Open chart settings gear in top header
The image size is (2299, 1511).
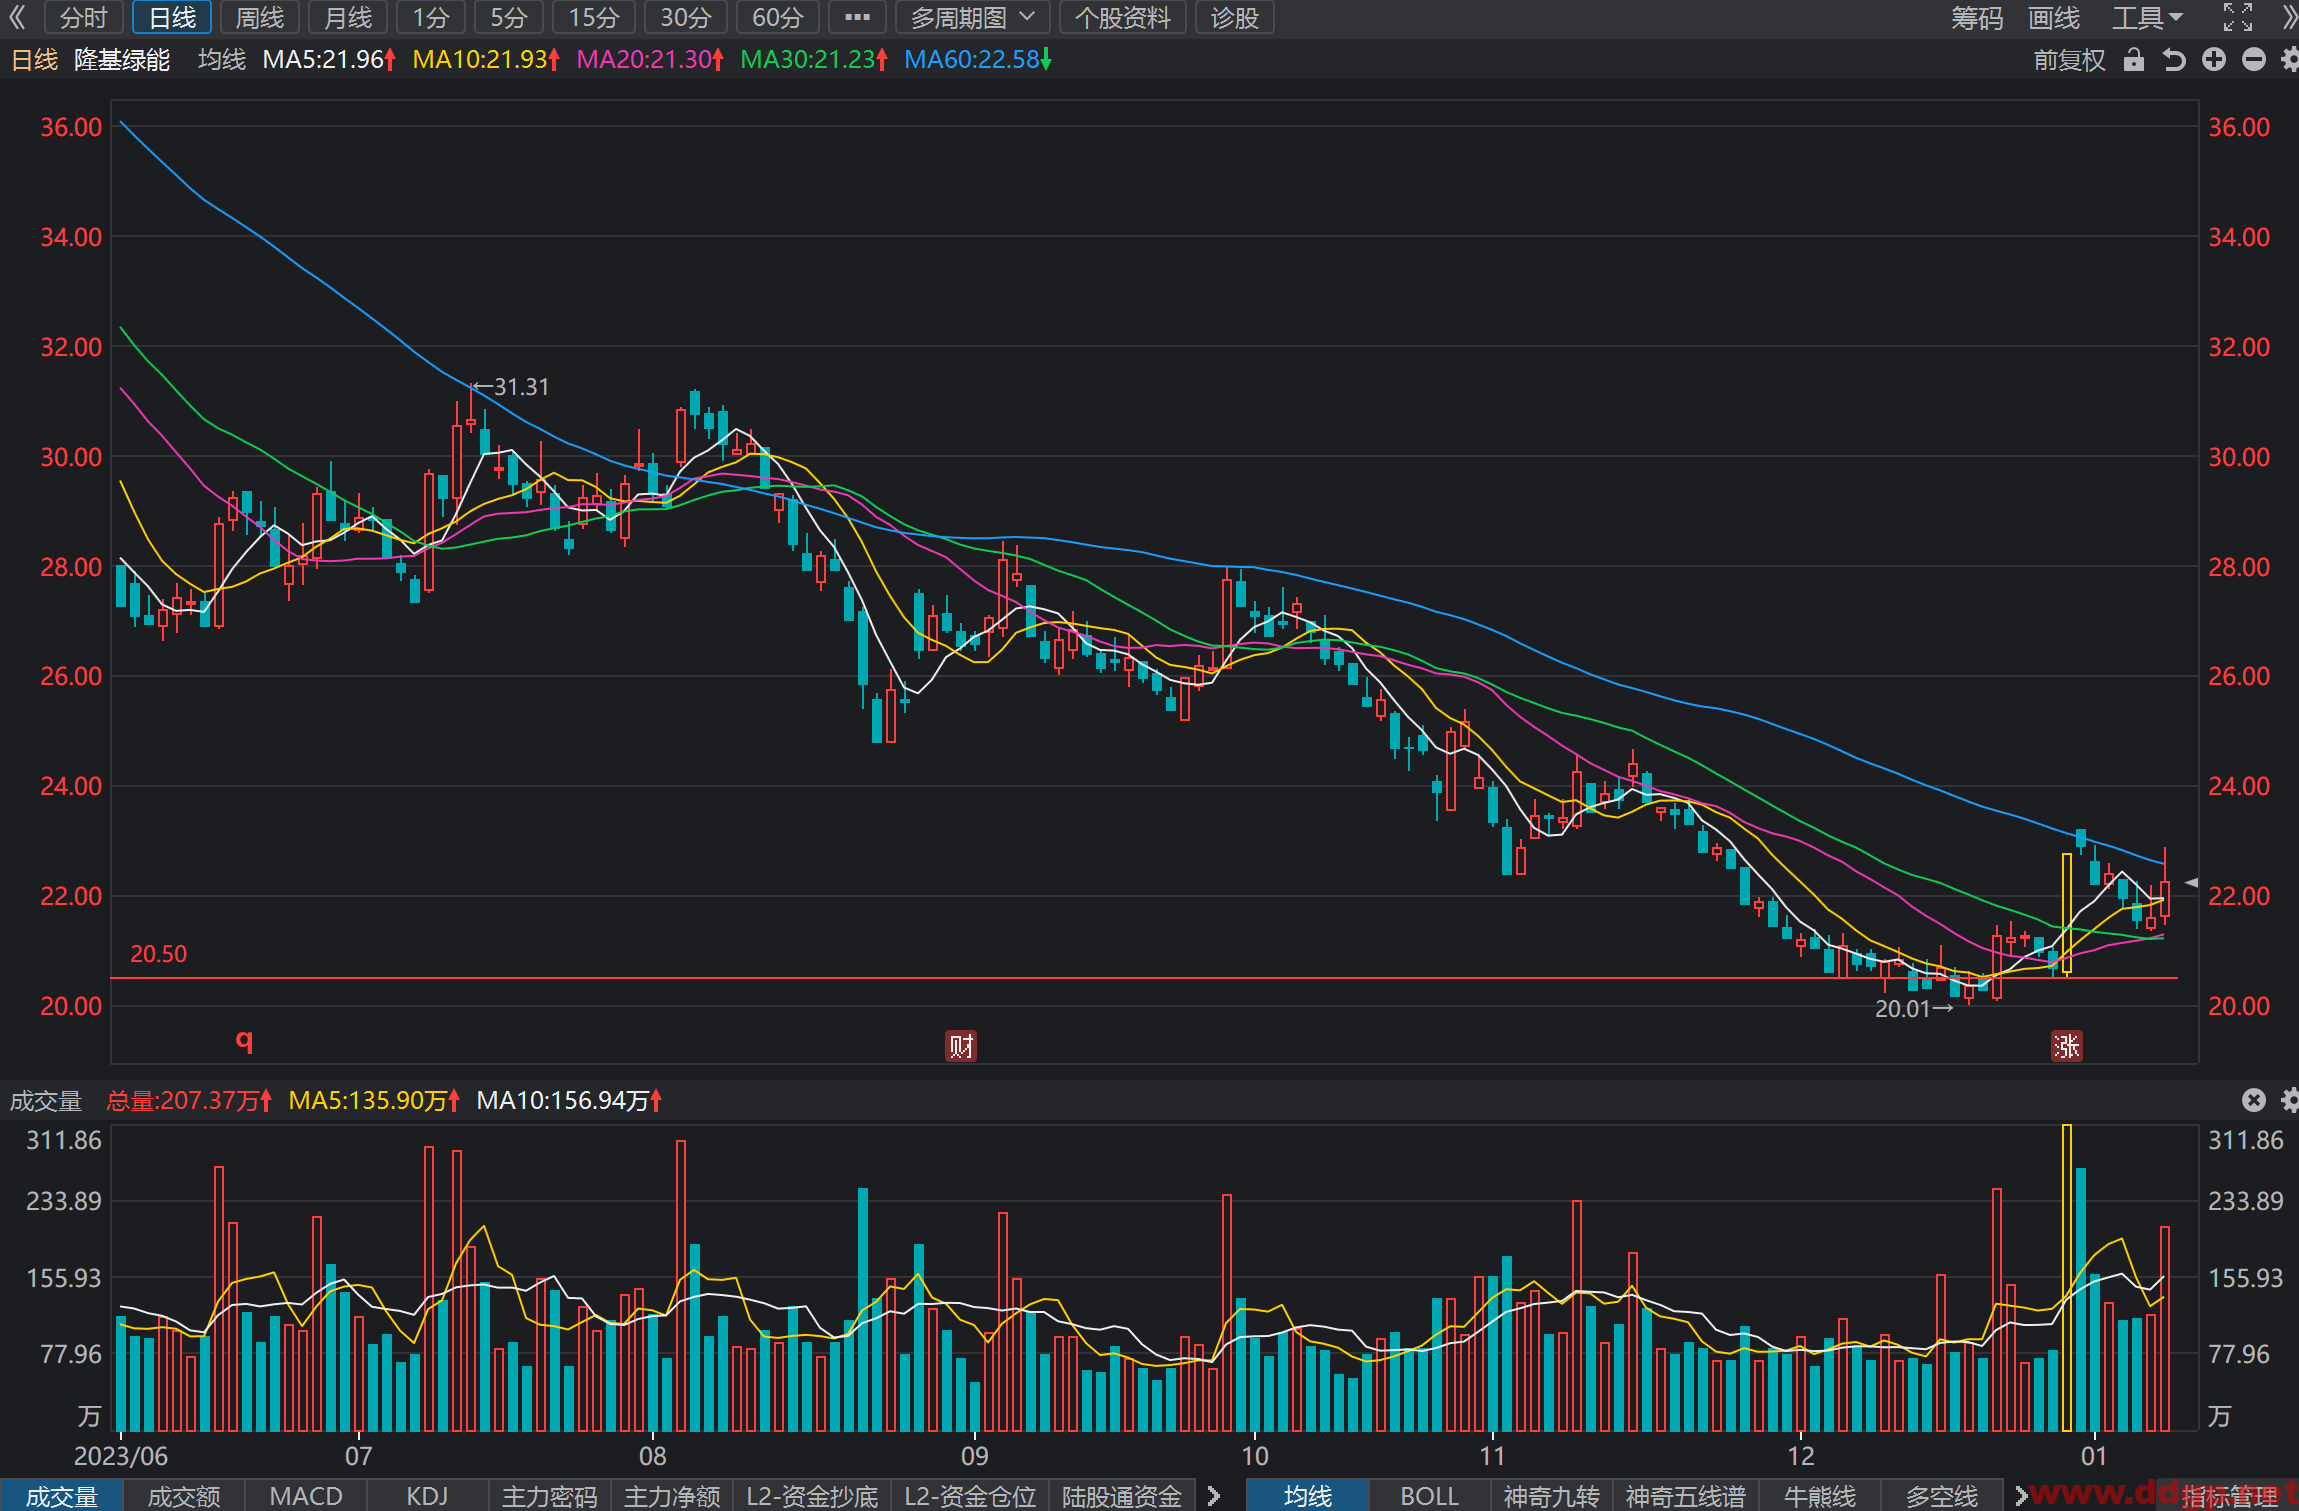[2290, 60]
